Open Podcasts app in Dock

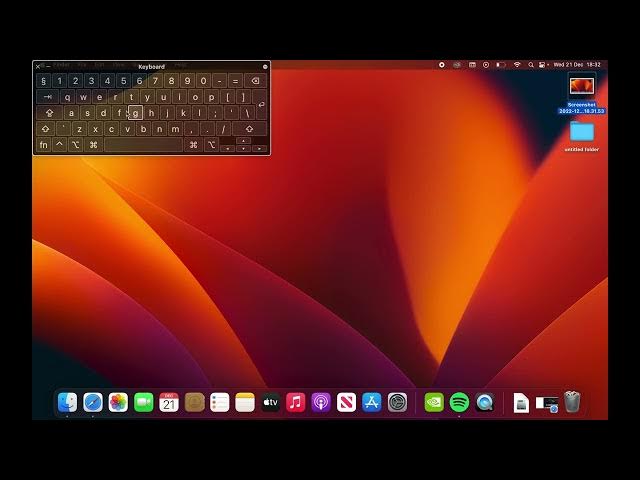tap(321, 402)
